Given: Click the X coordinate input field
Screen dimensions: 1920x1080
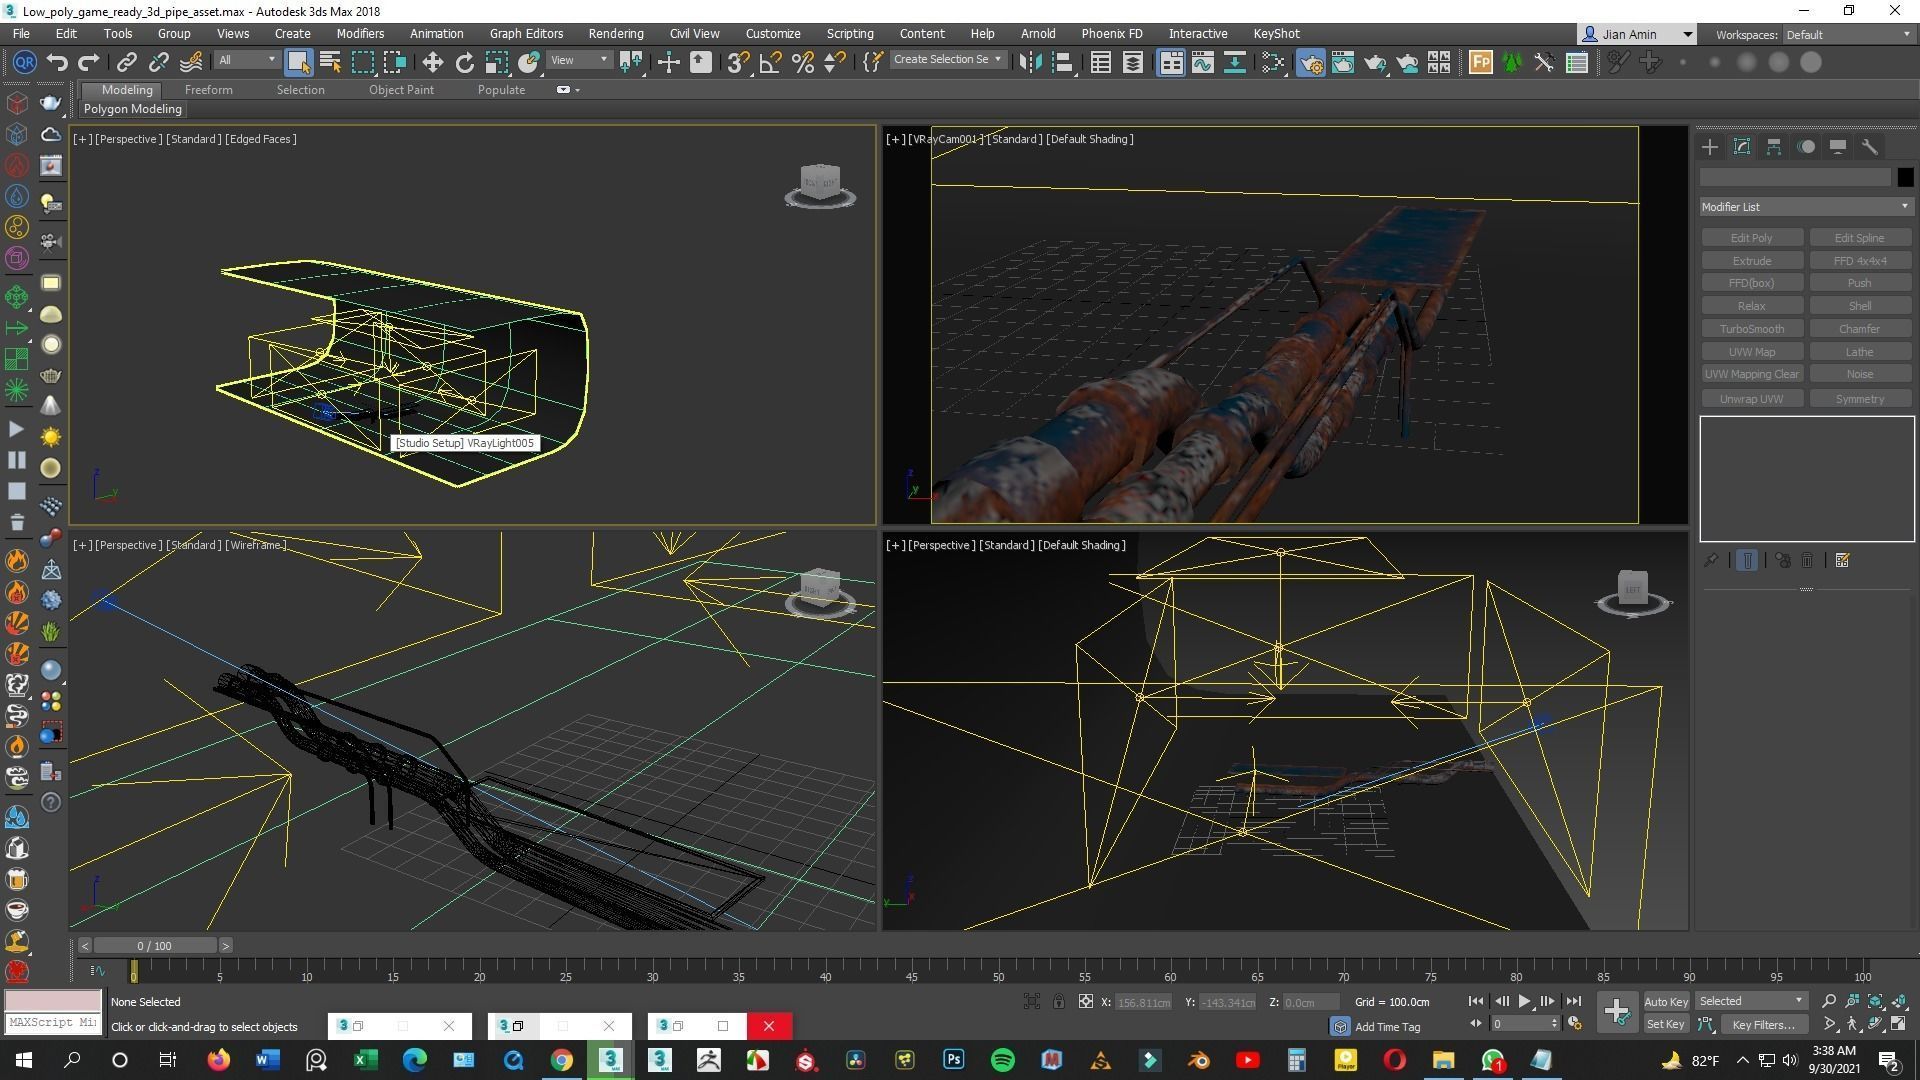Looking at the screenshot, I should [x=1143, y=1001].
